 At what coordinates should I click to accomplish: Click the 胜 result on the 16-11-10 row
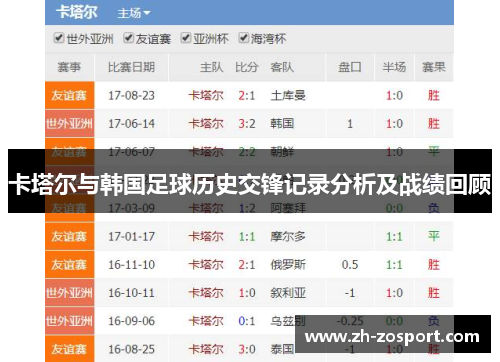coord(434,265)
